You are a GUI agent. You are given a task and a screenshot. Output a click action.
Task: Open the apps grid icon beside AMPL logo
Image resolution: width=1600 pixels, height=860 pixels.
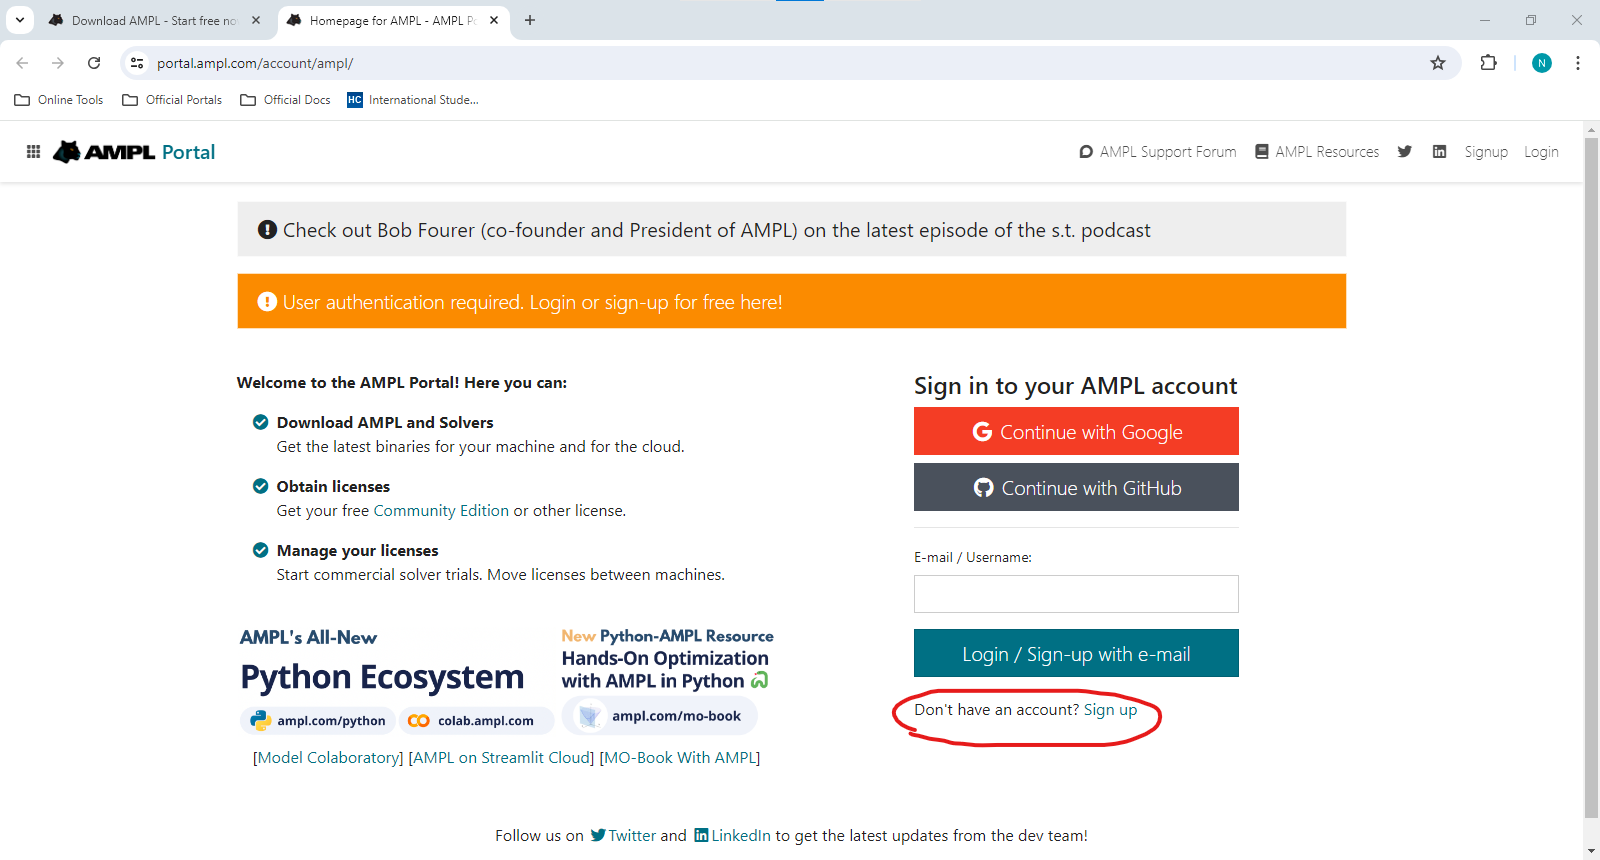33,152
